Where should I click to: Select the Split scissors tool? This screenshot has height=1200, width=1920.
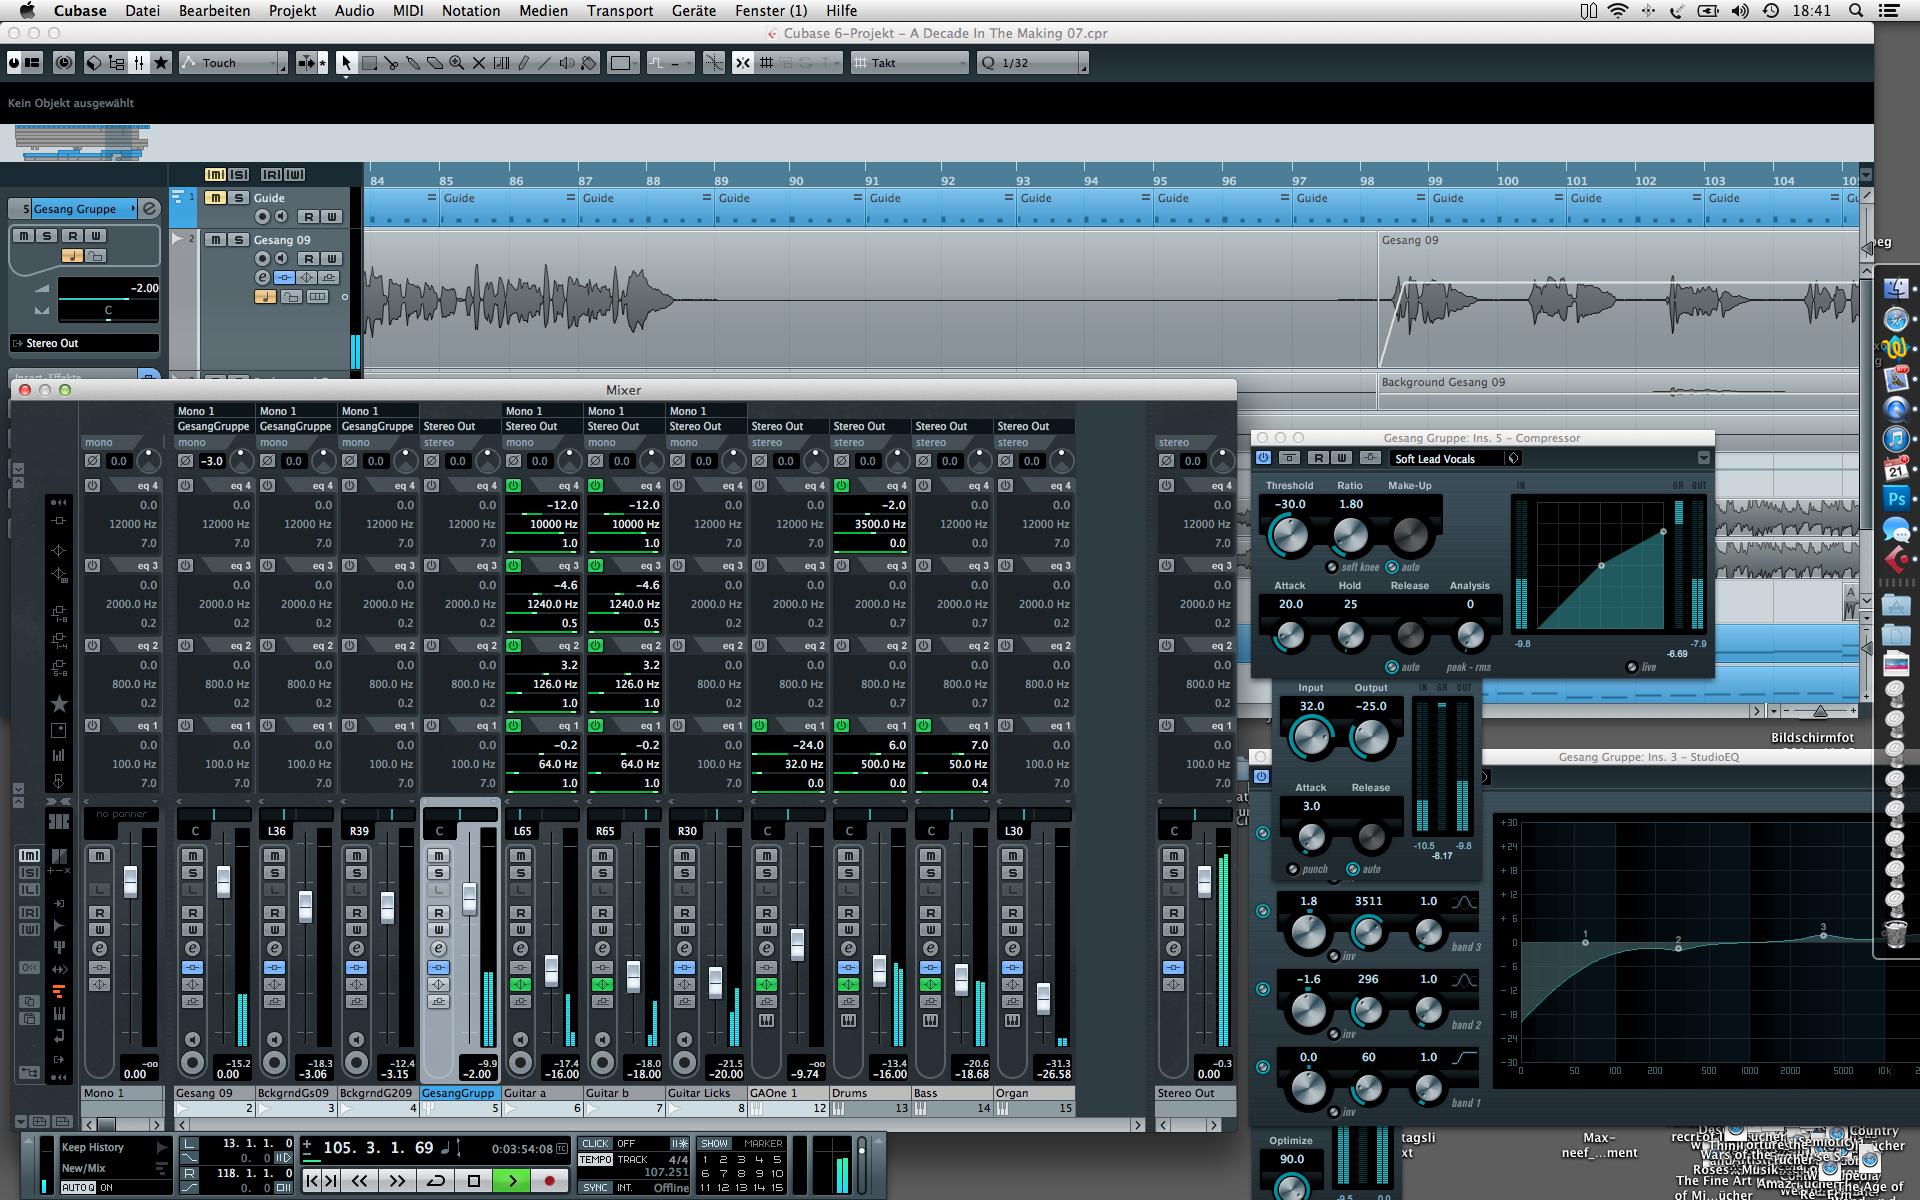coord(391,63)
